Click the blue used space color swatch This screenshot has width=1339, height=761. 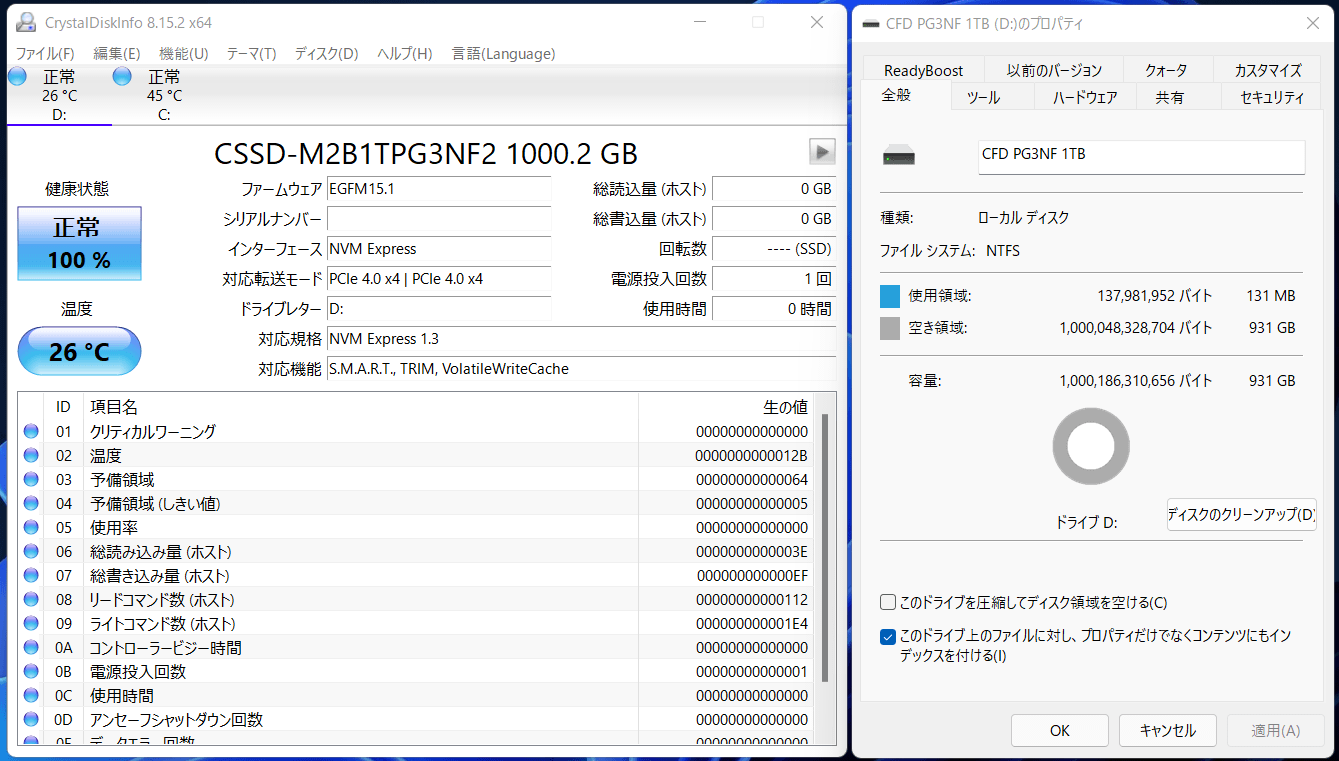coord(890,296)
